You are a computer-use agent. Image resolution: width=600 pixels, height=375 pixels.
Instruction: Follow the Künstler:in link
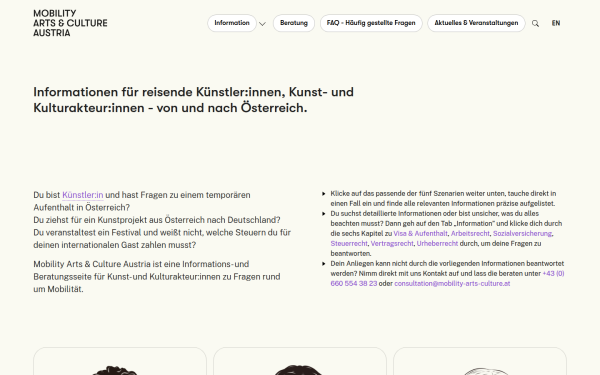pyautogui.click(x=83, y=195)
